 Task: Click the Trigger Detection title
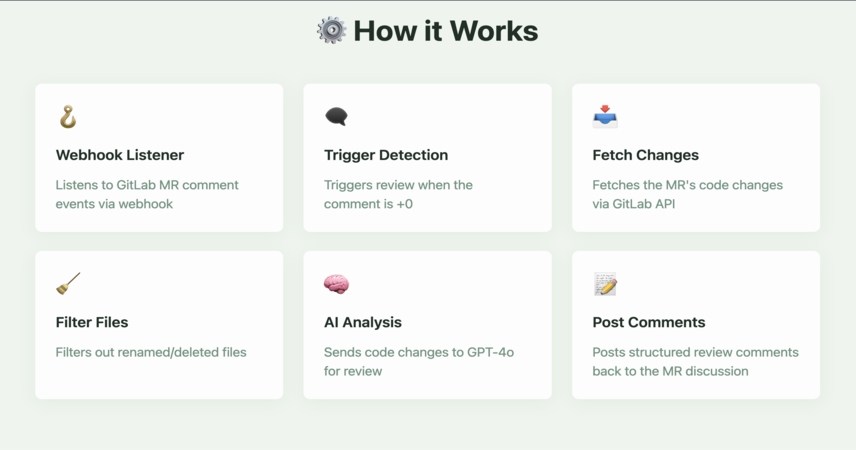(386, 155)
